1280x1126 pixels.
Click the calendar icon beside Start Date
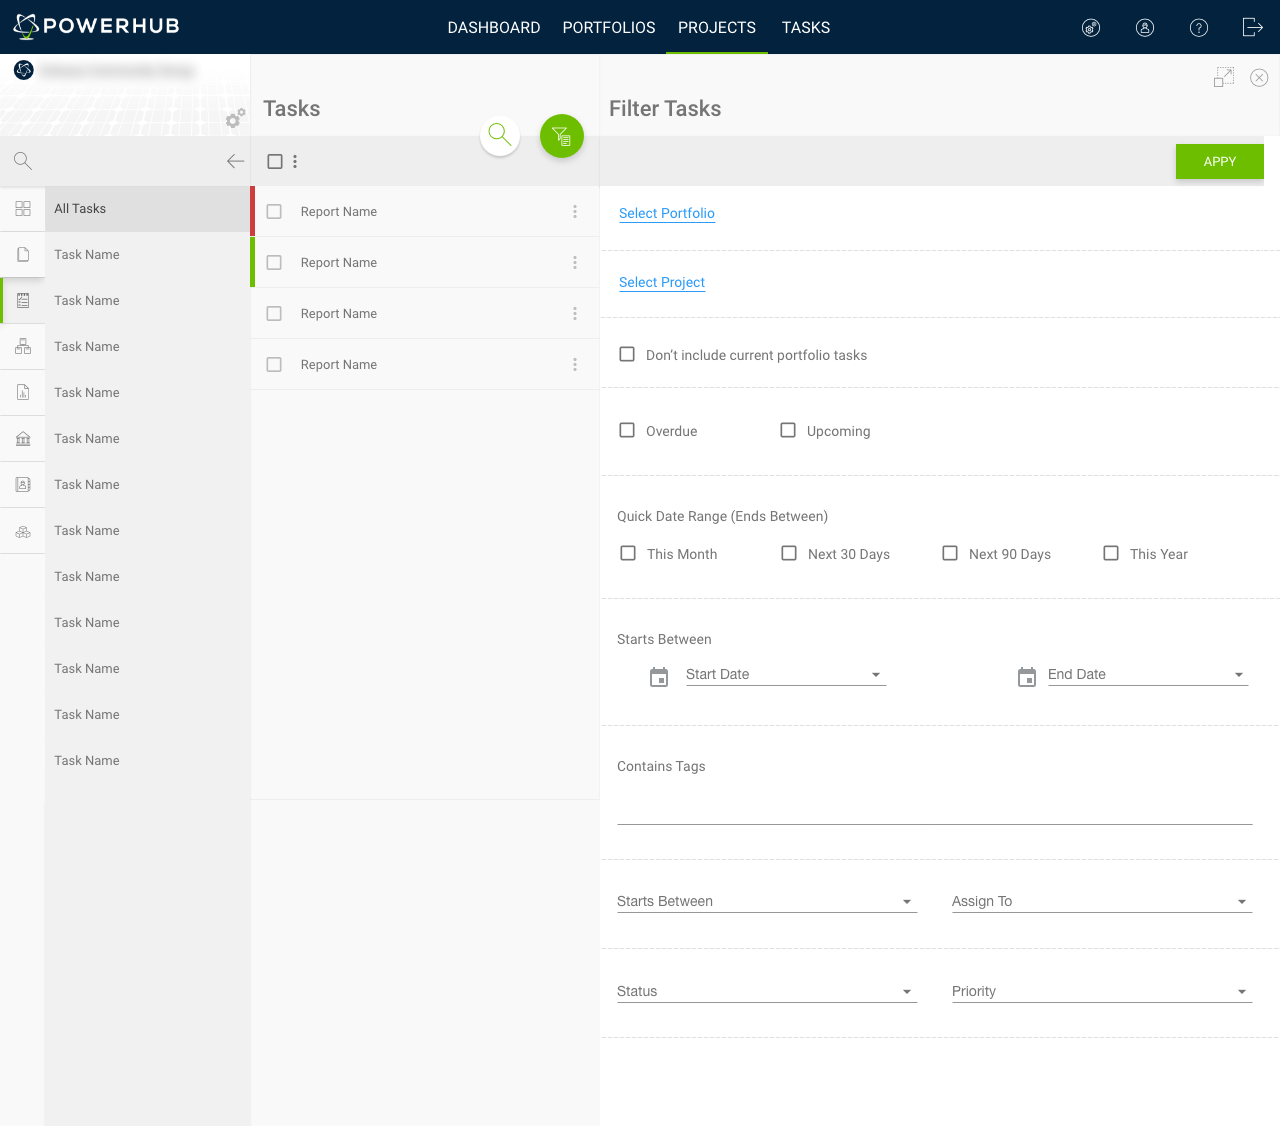(659, 677)
